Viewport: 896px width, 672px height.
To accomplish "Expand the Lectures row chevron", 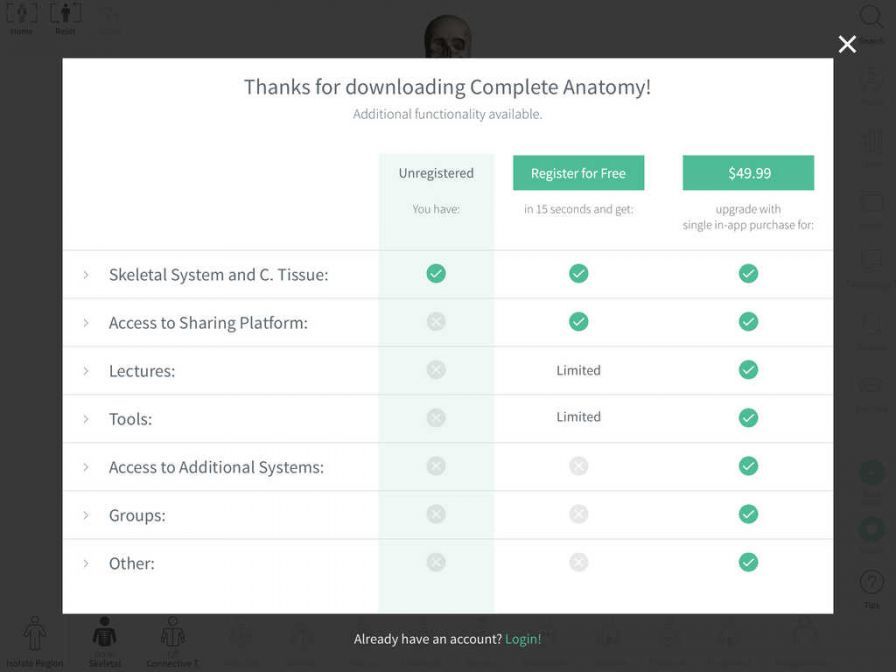I will (86, 371).
